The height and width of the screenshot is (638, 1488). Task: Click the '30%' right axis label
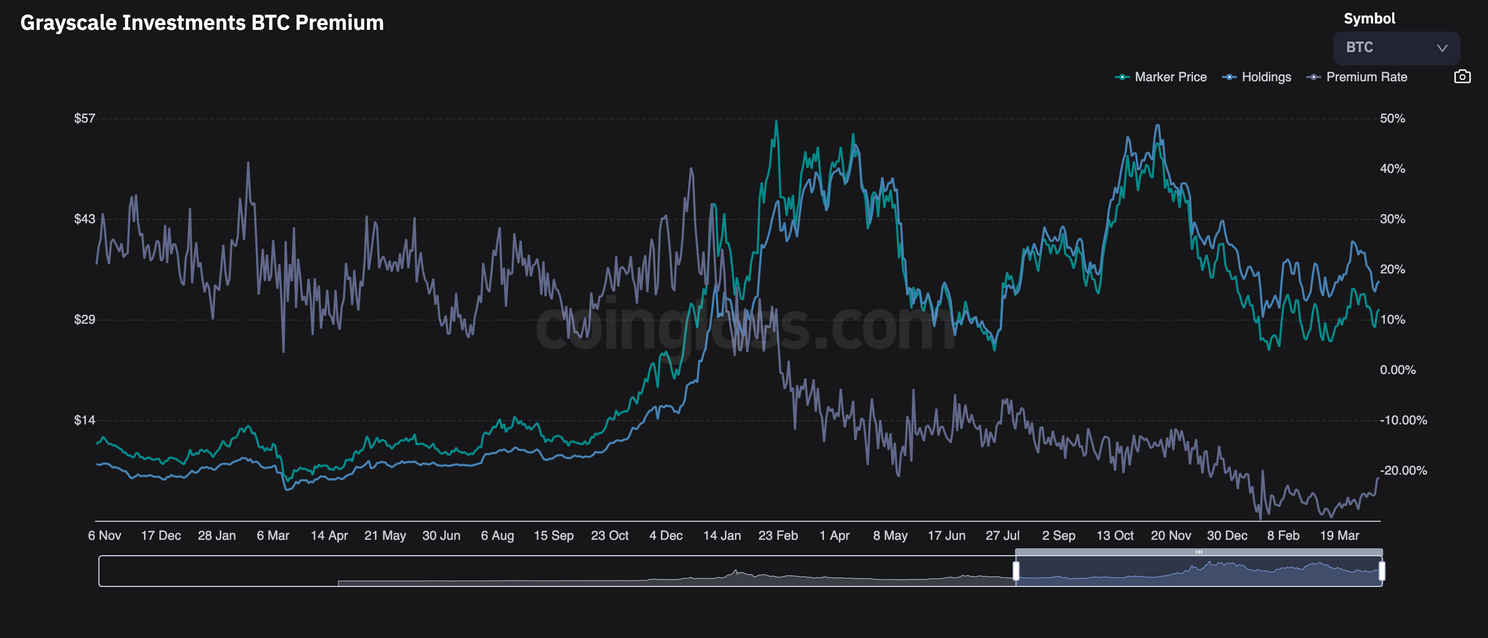1393,219
